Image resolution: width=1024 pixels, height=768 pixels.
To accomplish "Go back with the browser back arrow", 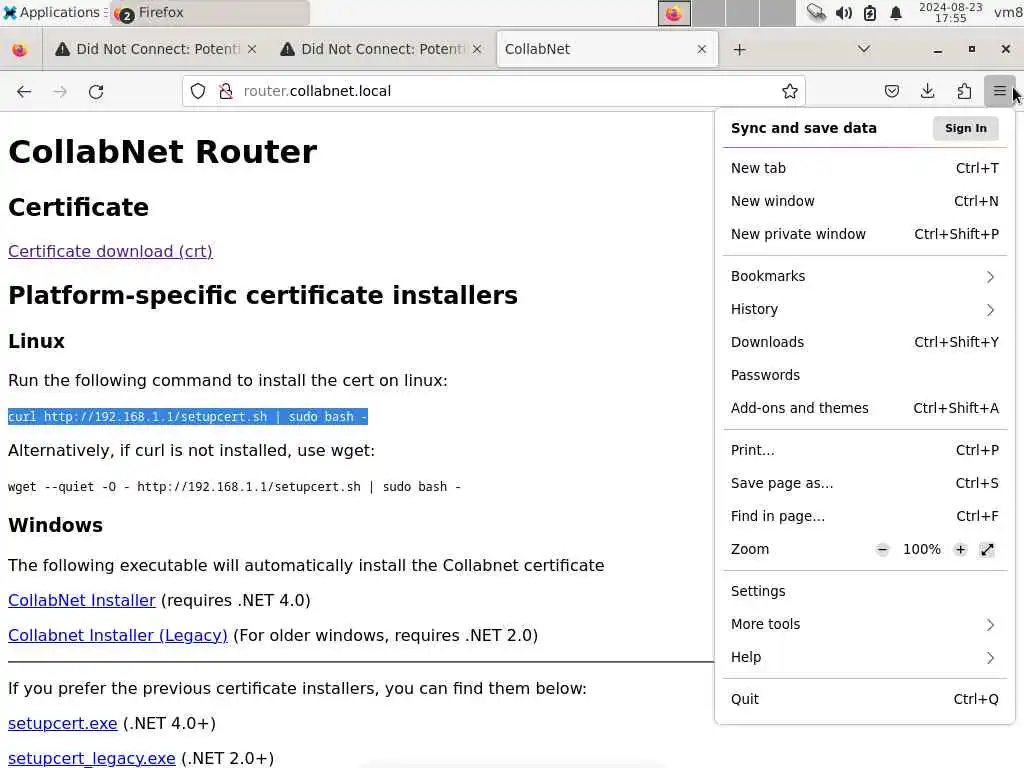I will (x=24, y=91).
